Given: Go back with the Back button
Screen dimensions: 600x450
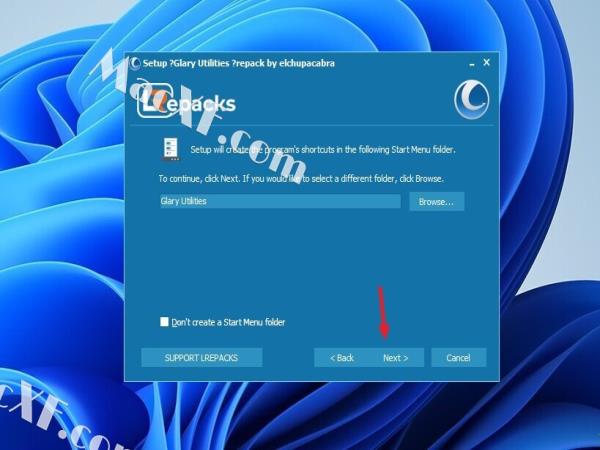Looking at the screenshot, I should [342, 358].
